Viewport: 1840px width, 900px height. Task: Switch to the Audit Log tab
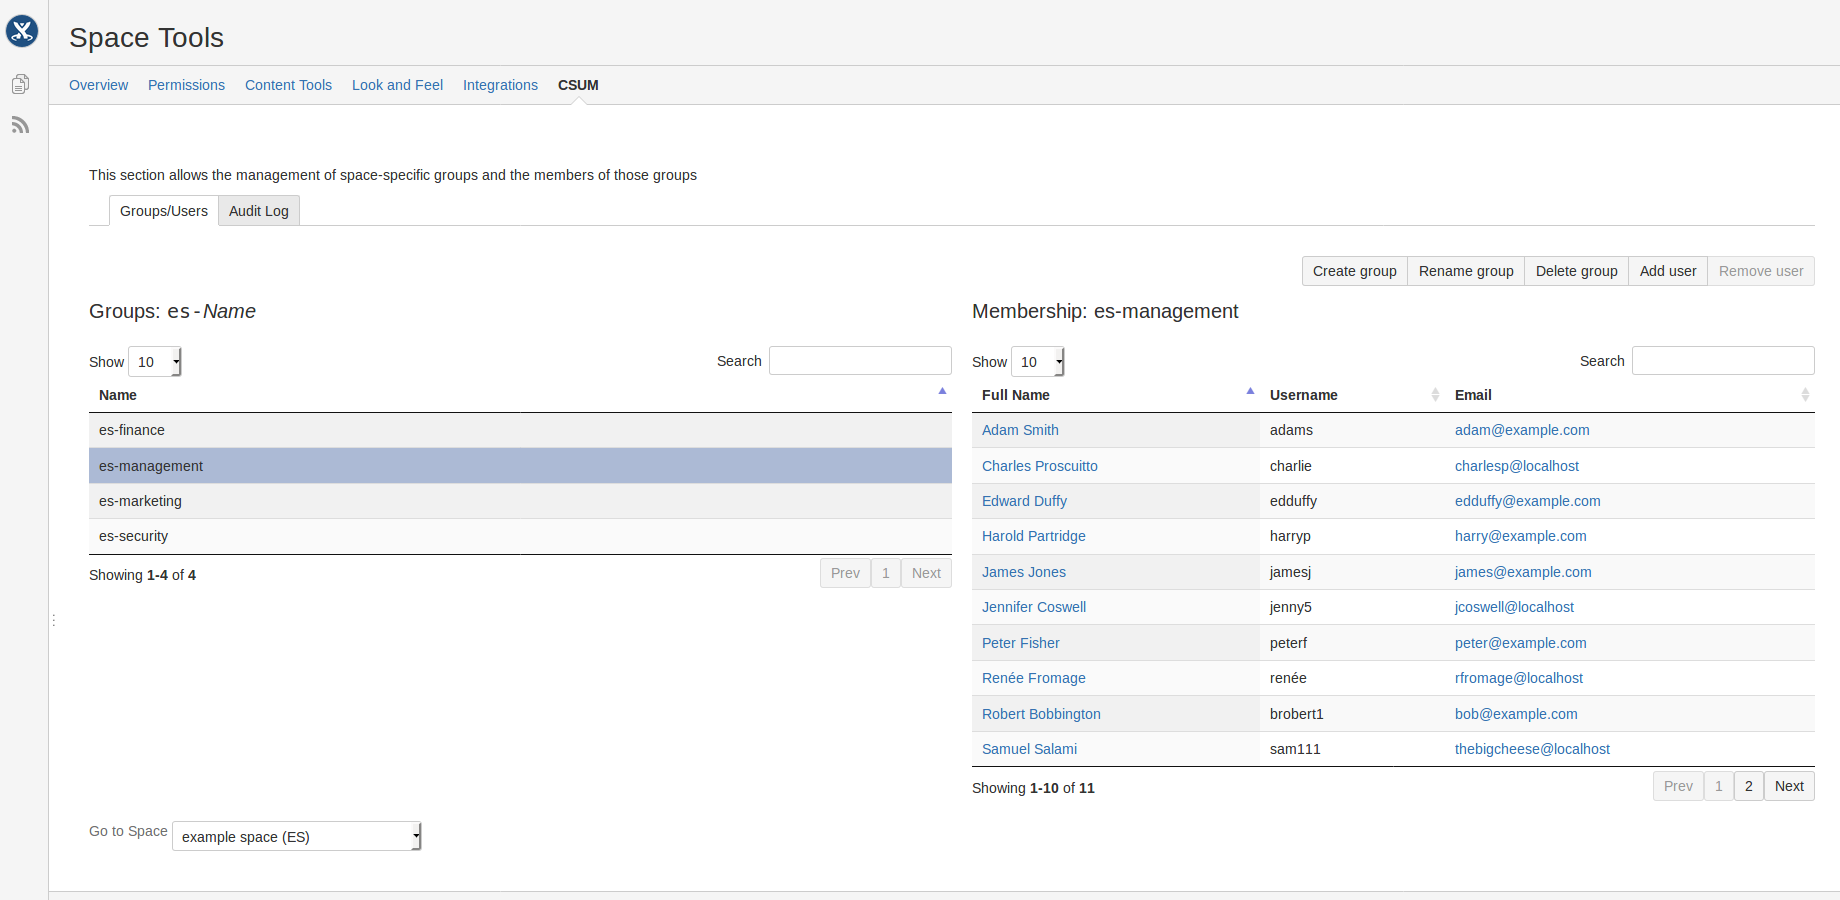coord(259,211)
